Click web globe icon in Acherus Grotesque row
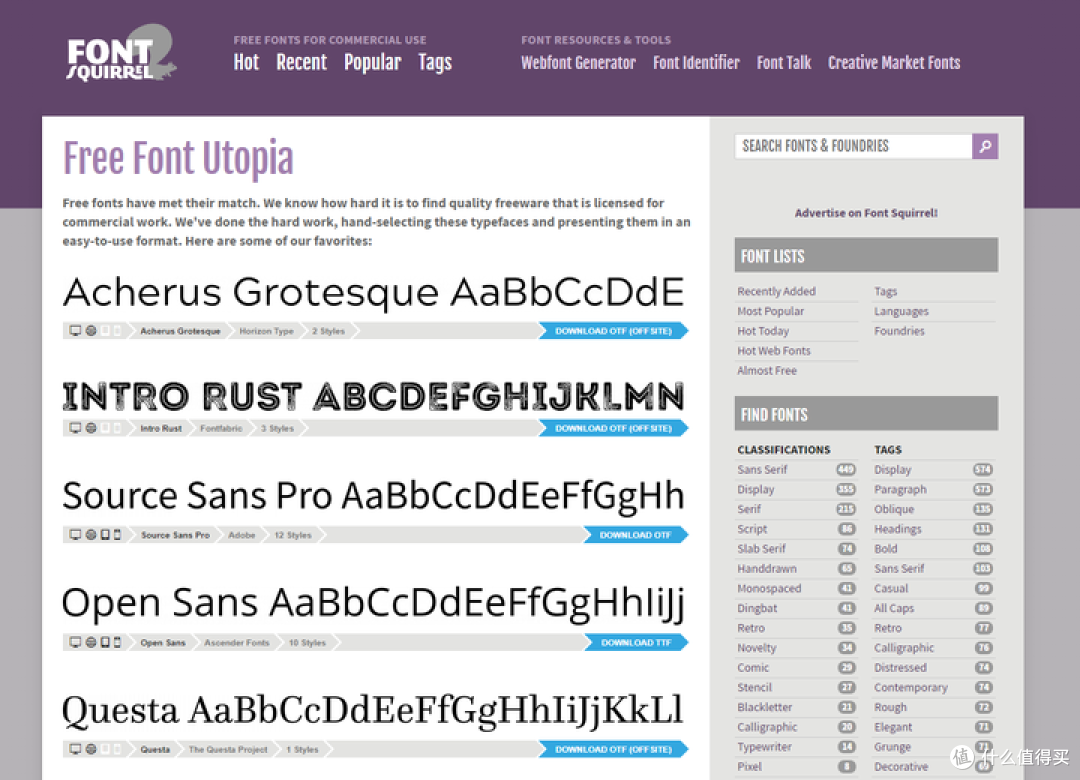Image resolution: width=1080 pixels, height=780 pixels. pyautogui.click(x=91, y=331)
